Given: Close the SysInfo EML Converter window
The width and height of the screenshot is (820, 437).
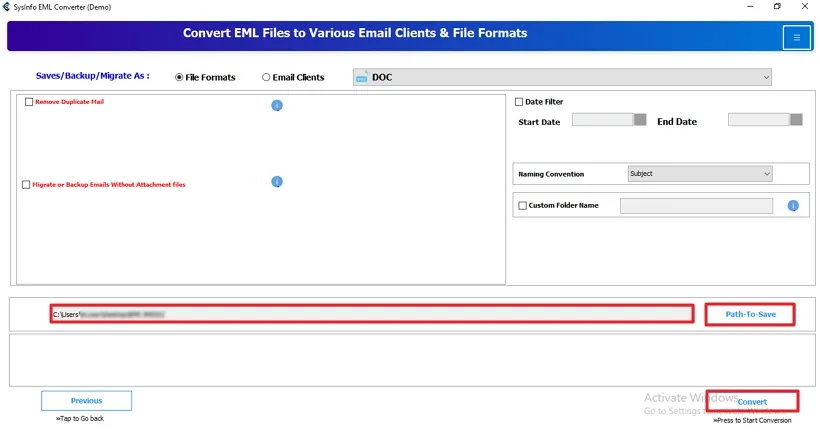Looking at the screenshot, I should tap(805, 7).
